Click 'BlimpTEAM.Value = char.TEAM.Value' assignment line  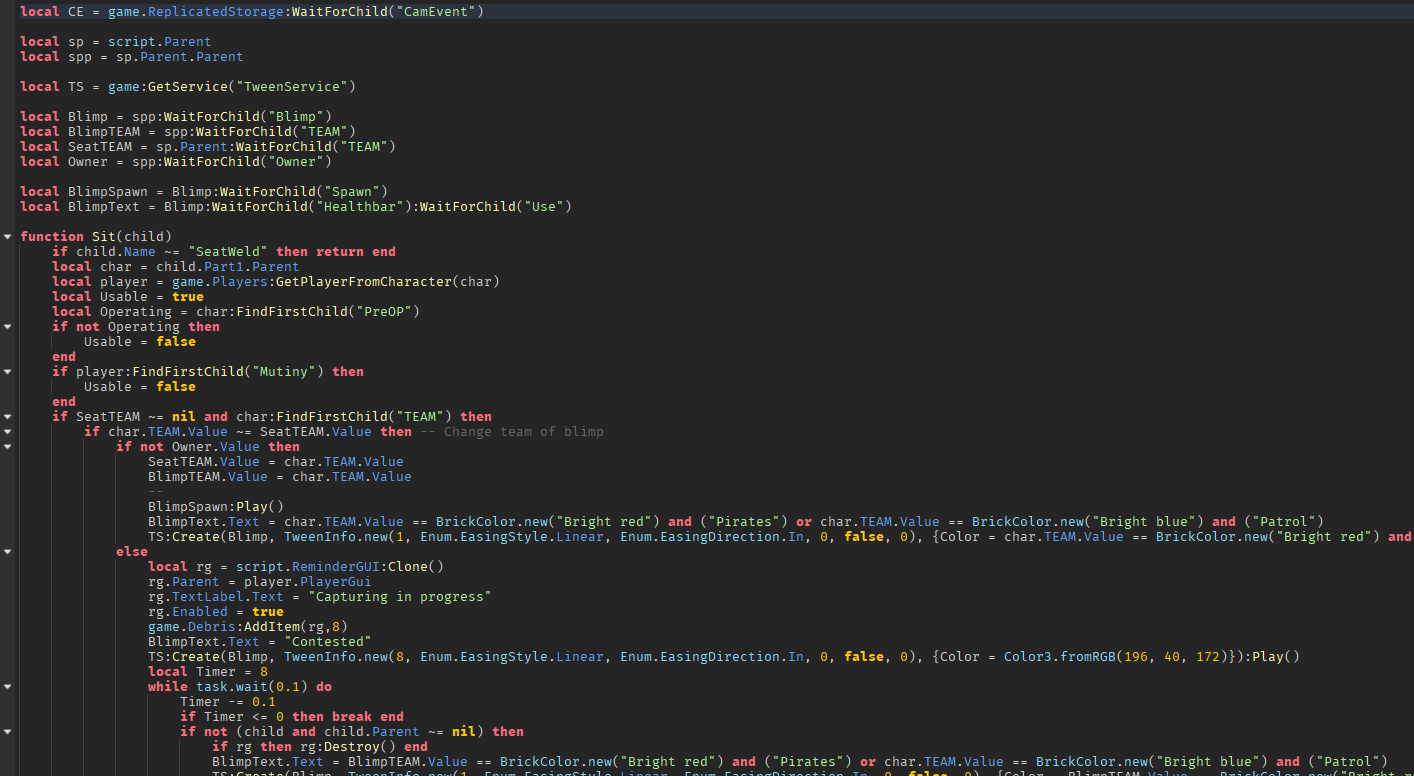pos(280,477)
